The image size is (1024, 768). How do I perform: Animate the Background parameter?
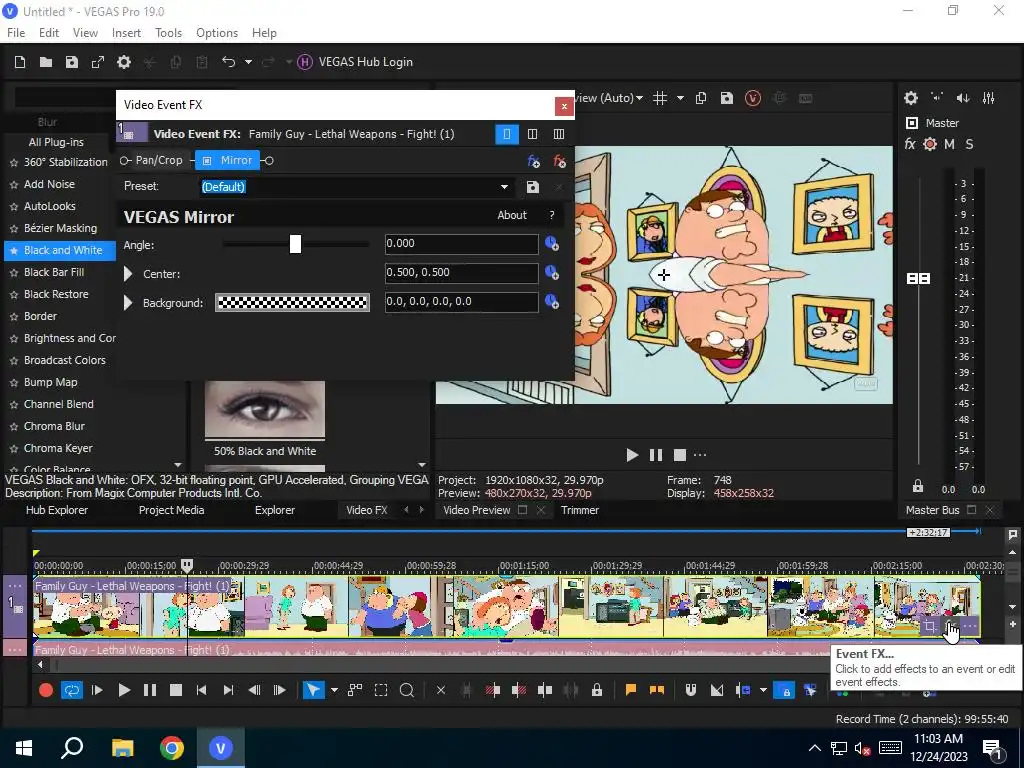click(552, 302)
